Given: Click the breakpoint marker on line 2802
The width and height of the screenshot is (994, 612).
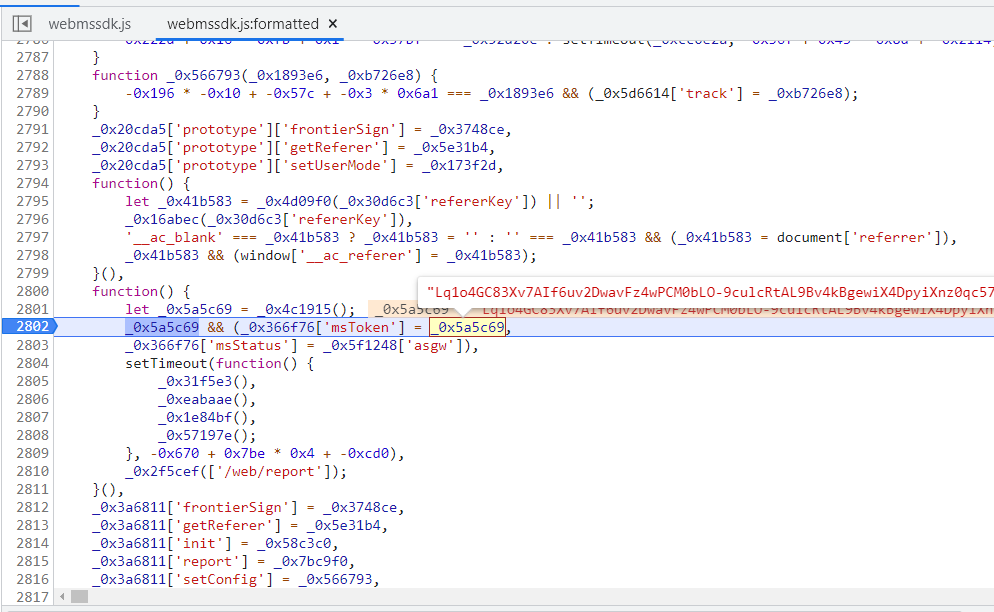Looking at the screenshot, I should click(29, 327).
